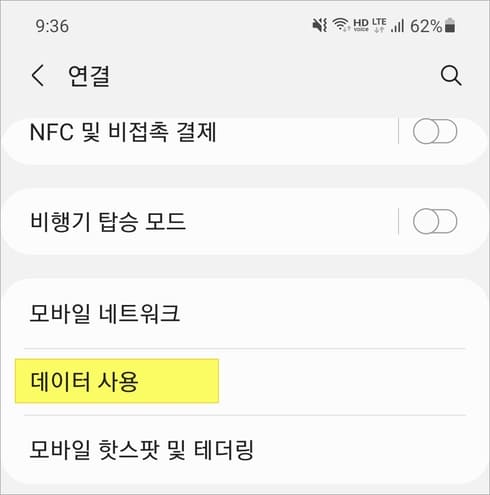This screenshot has width=490, height=495.
Task: Tap the signal strength bars icon
Action: pyautogui.click(x=398, y=25)
